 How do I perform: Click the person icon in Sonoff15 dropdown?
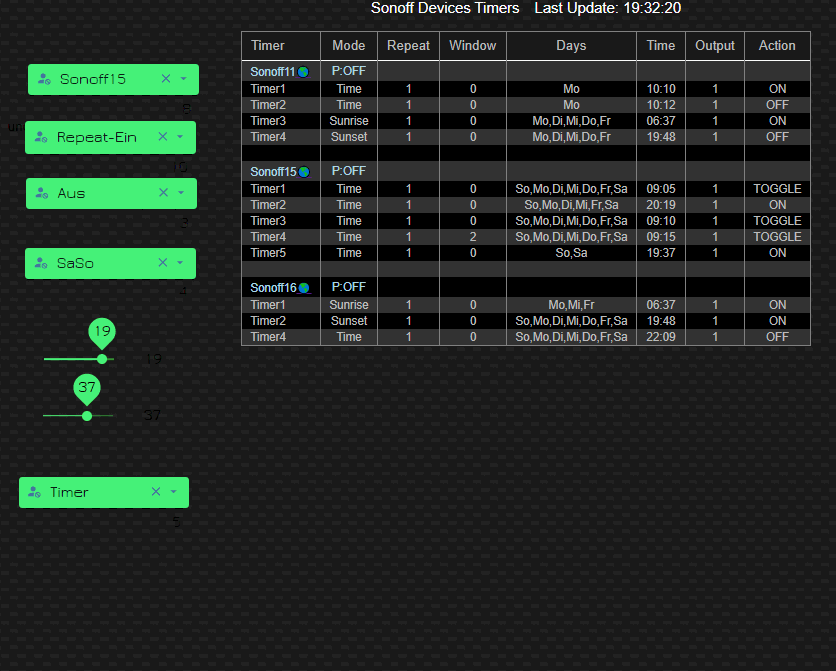44,79
